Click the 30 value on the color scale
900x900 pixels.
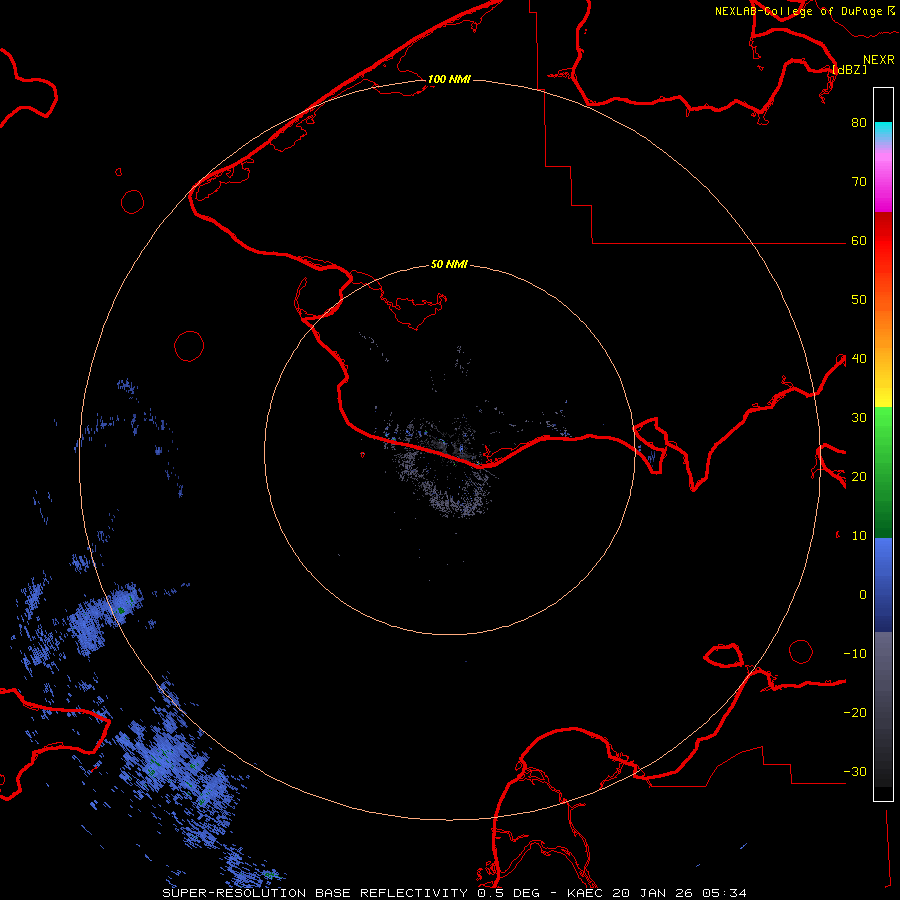pos(859,418)
